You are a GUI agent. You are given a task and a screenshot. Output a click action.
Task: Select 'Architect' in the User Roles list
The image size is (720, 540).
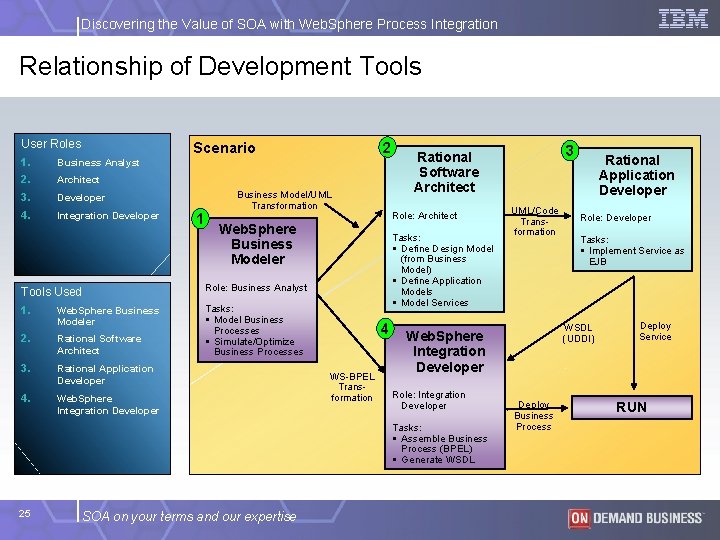click(78, 180)
